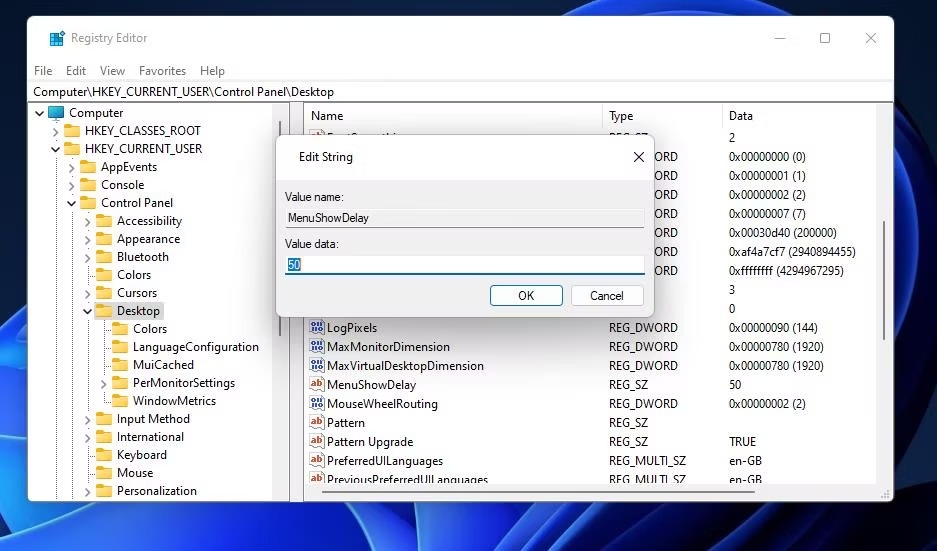Expand the Accessibility key
The width and height of the screenshot is (937, 551).
(88, 221)
